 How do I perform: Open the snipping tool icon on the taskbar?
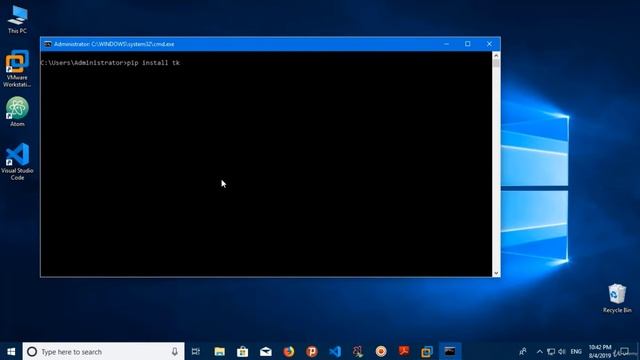coord(358,351)
